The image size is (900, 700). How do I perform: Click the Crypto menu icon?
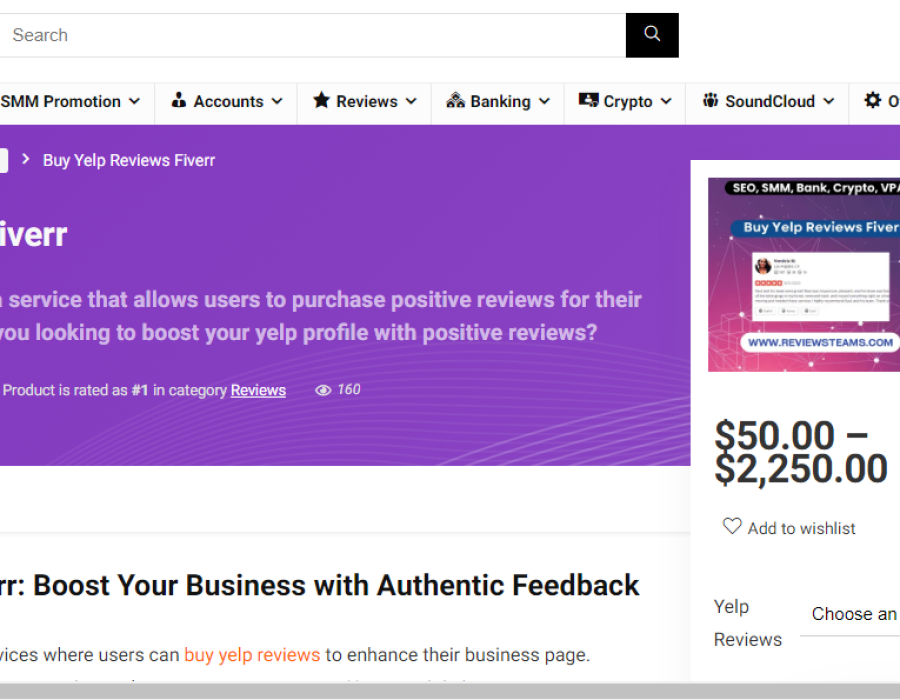click(x=588, y=101)
